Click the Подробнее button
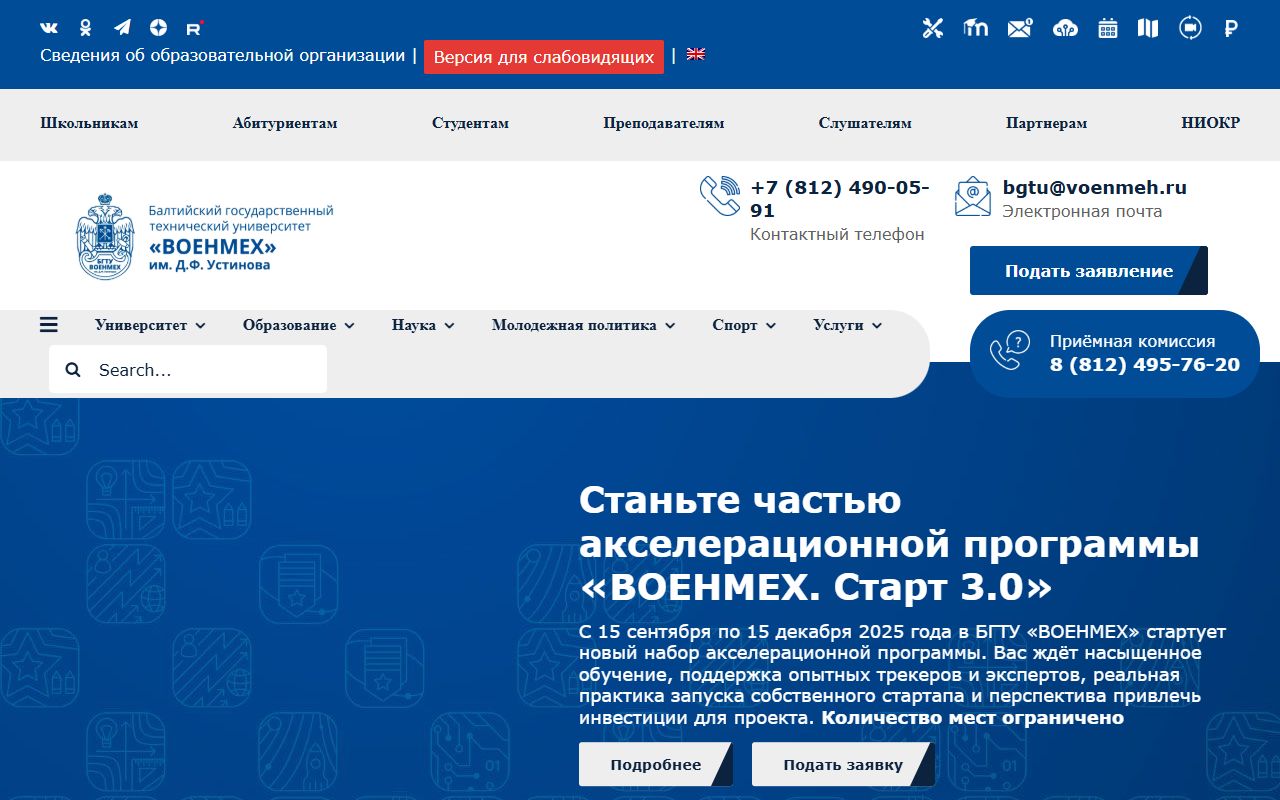The height and width of the screenshot is (800, 1280). coord(656,765)
